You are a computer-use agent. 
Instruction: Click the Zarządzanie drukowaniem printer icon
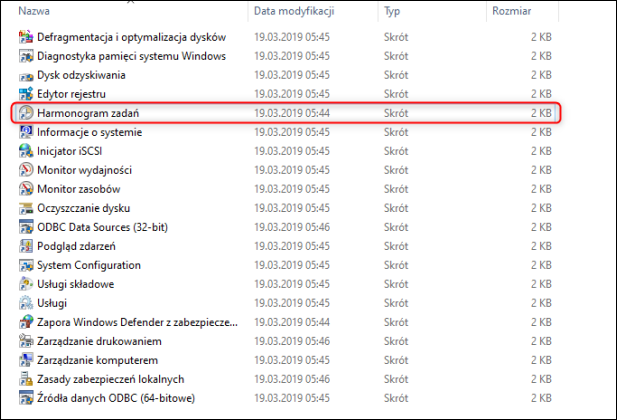tap(26, 341)
